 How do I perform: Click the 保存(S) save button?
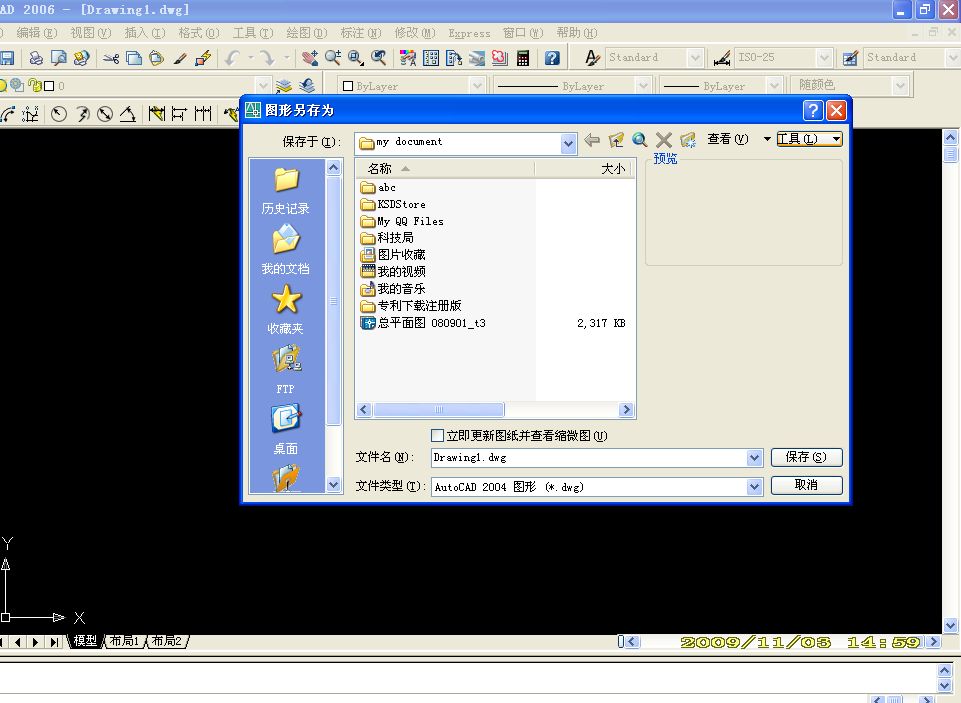(x=807, y=457)
